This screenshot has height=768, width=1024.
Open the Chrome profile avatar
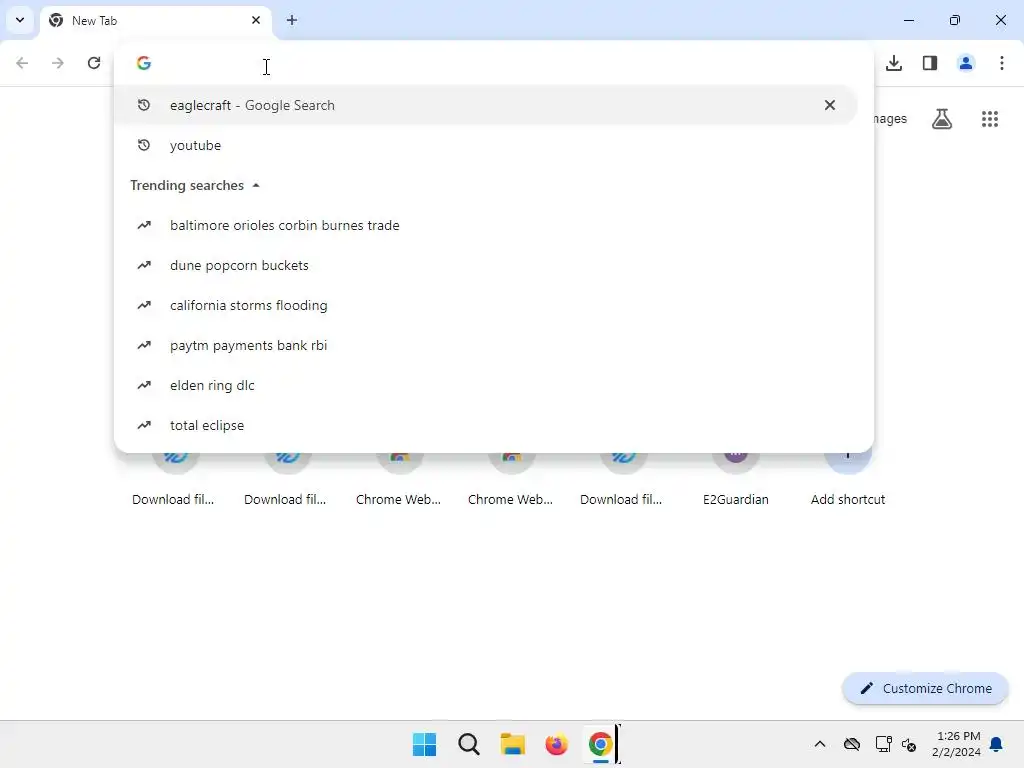click(966, 63)
